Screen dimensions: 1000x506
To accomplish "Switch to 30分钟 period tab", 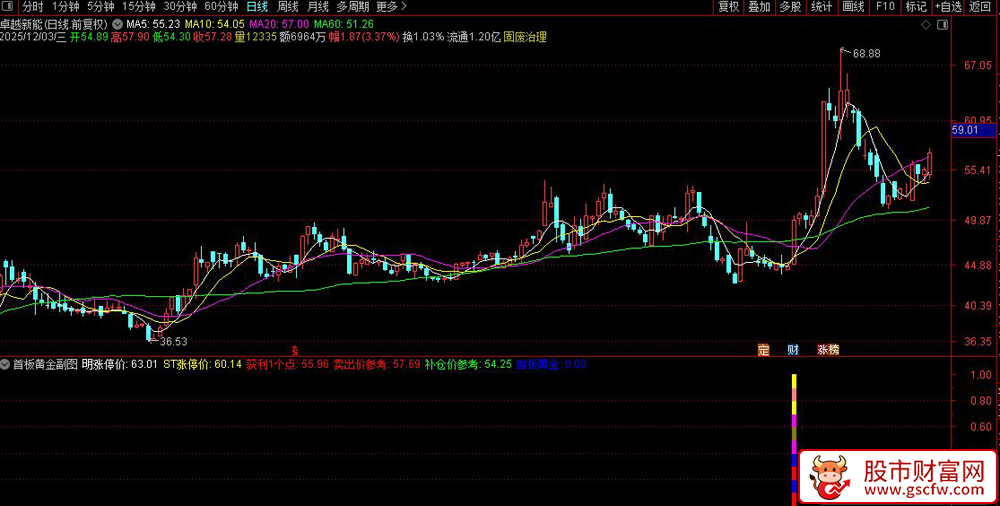I will coord(179,7).
